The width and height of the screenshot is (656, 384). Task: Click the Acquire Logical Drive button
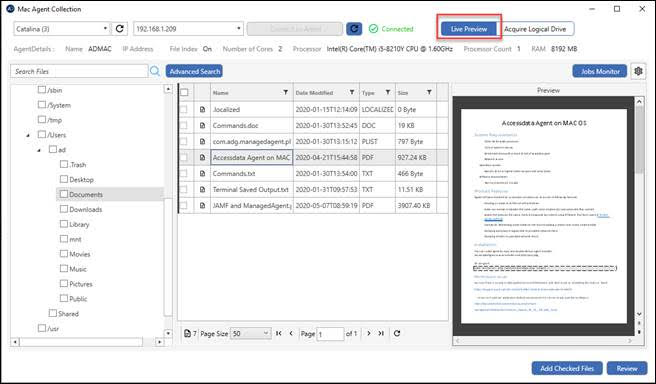[535, 29]
